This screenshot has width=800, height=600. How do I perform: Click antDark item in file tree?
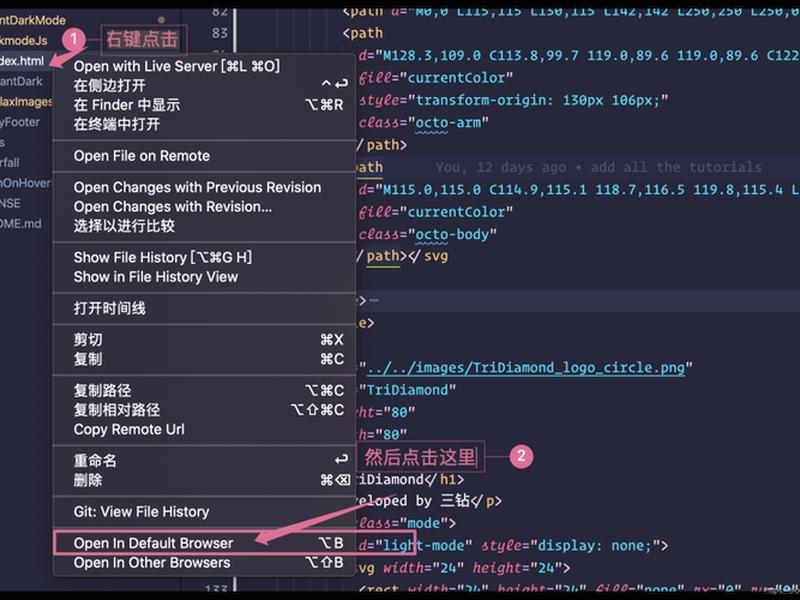[21, 81]
